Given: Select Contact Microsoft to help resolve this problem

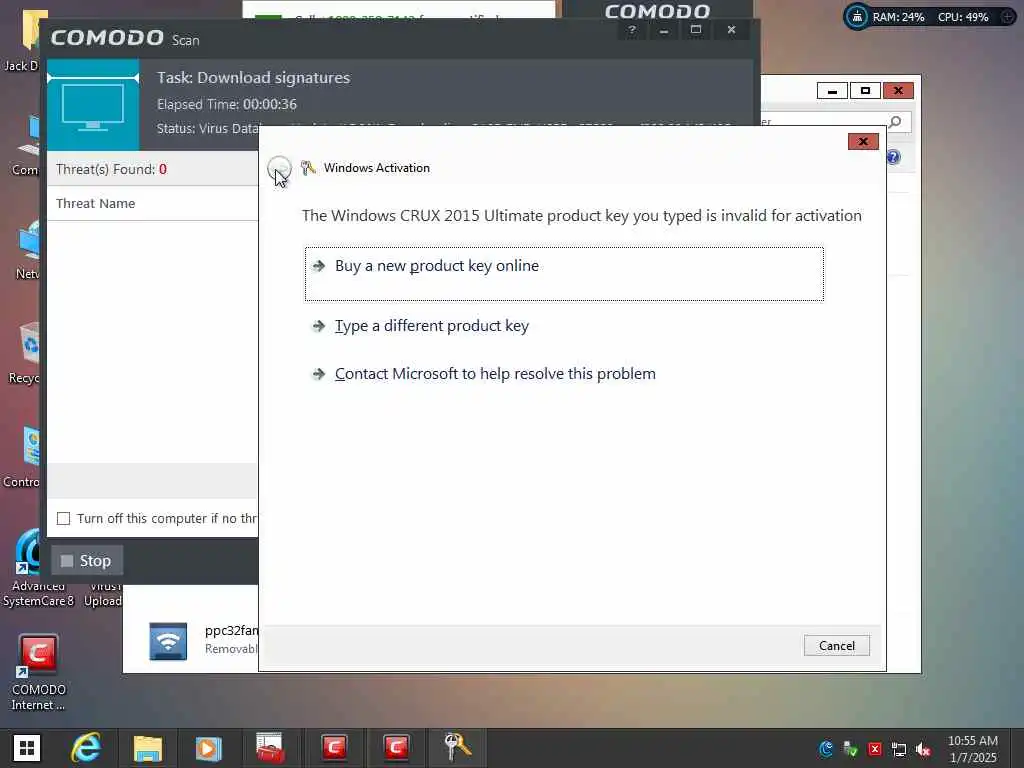Looking at the screenshot, I should [494, 374].
